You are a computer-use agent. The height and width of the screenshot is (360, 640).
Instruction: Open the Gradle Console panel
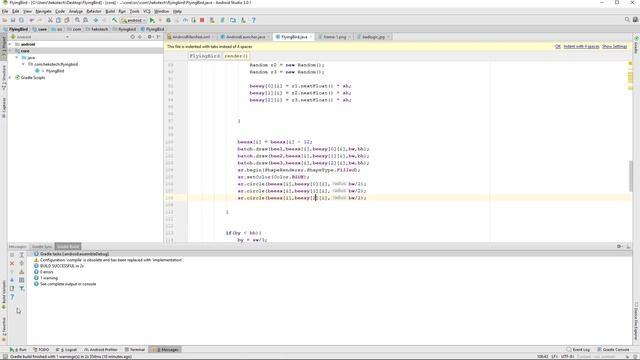pyautogui.click(x=613, y=350)
